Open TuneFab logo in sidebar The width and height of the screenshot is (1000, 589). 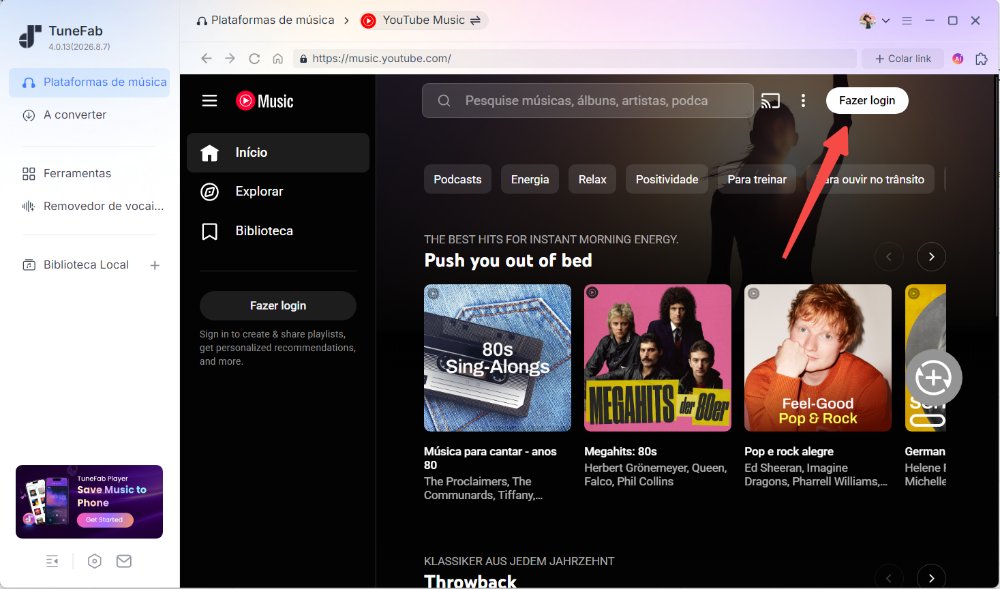pos(30,36)
